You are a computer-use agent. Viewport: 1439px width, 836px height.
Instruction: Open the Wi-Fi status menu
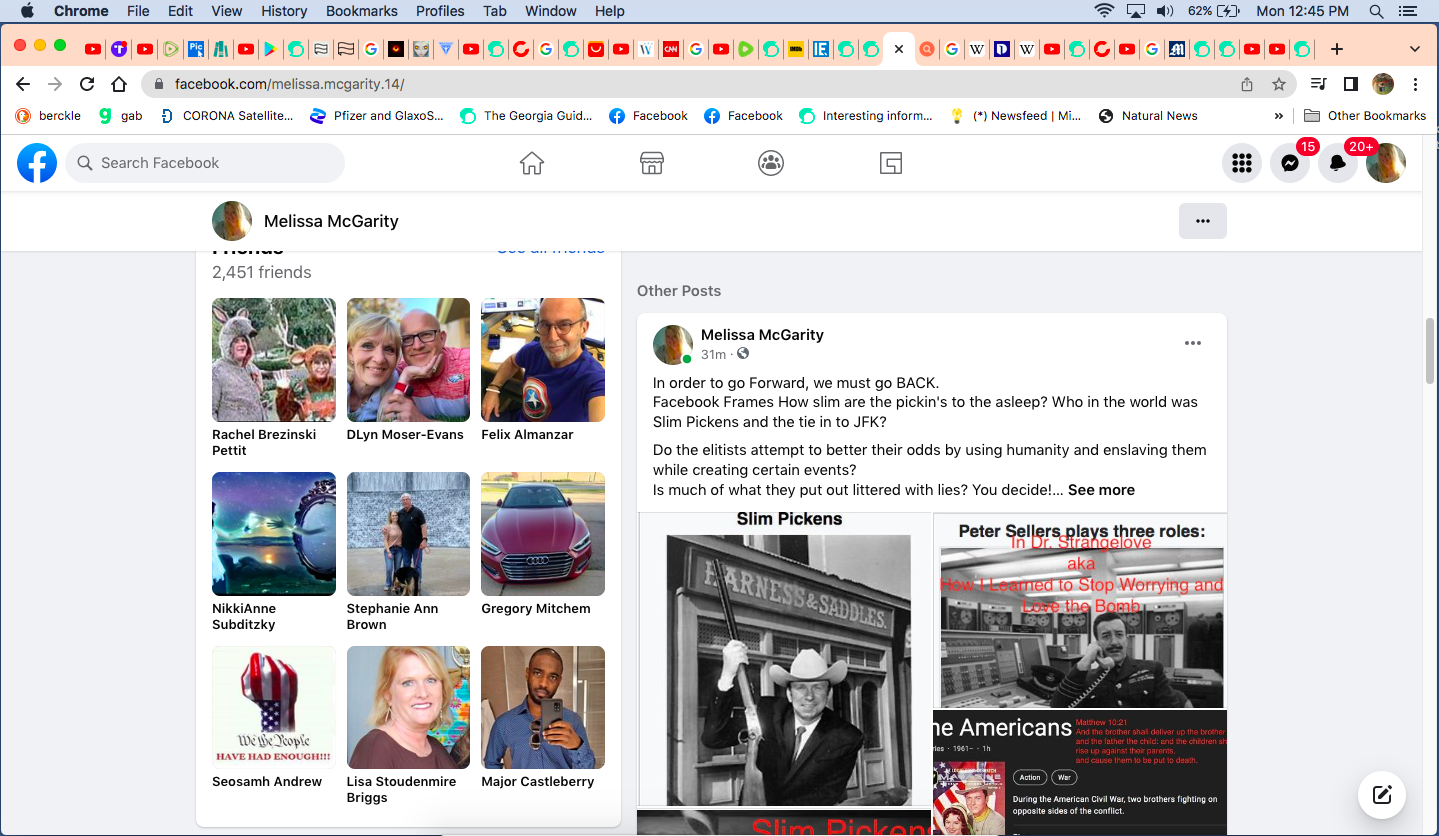coord(1104,11)
